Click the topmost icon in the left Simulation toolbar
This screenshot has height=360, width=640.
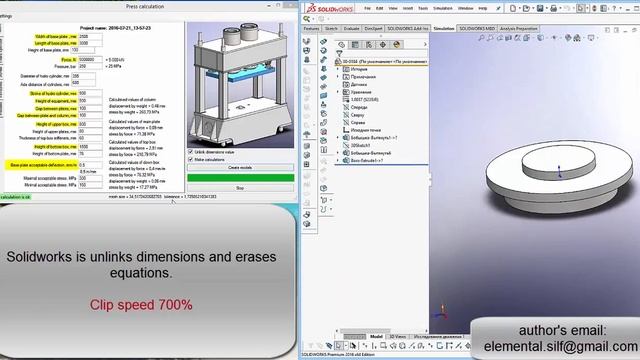[307, 41]
